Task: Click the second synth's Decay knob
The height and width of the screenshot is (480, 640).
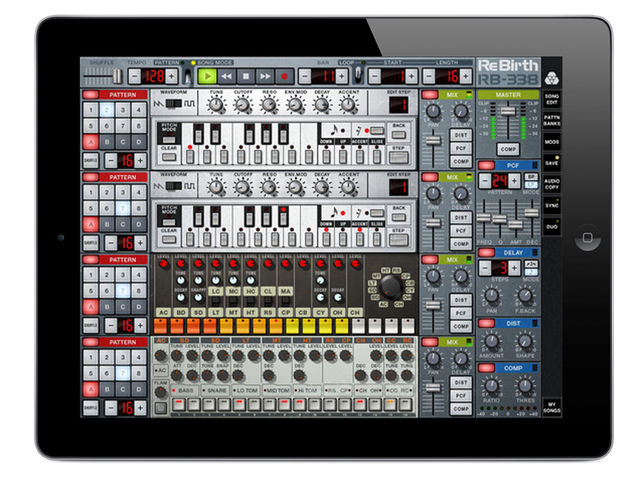Action: click(x=322, y=187)
